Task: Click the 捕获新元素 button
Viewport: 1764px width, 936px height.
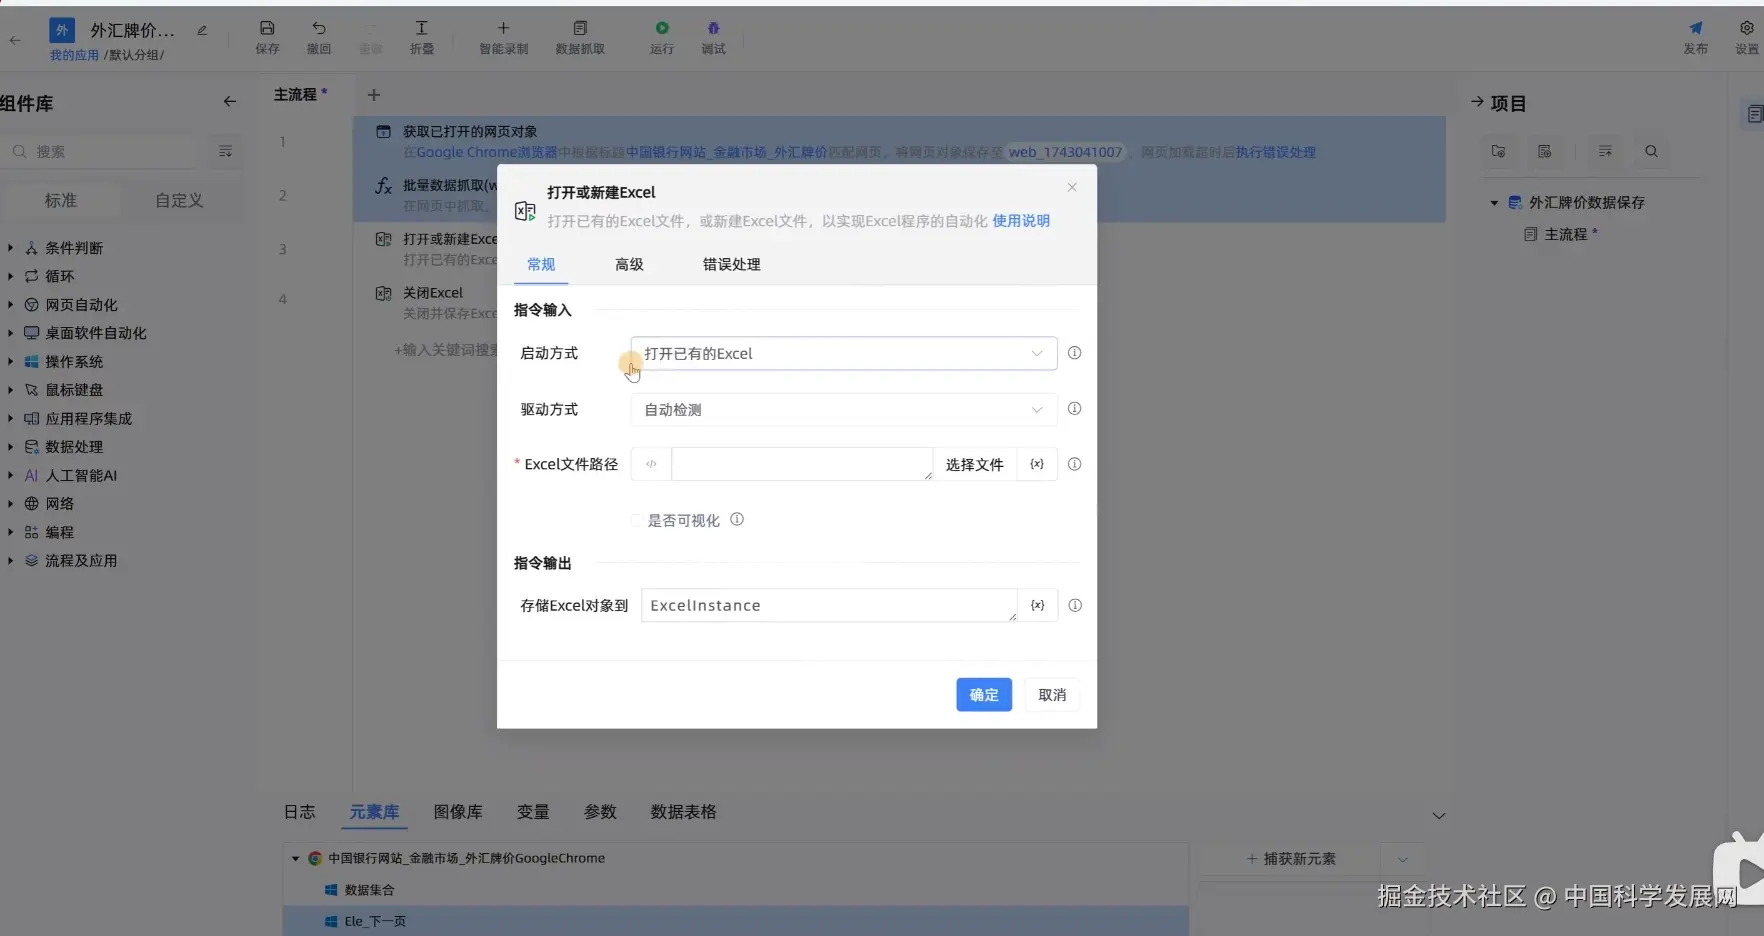Action: [1290, 859]
